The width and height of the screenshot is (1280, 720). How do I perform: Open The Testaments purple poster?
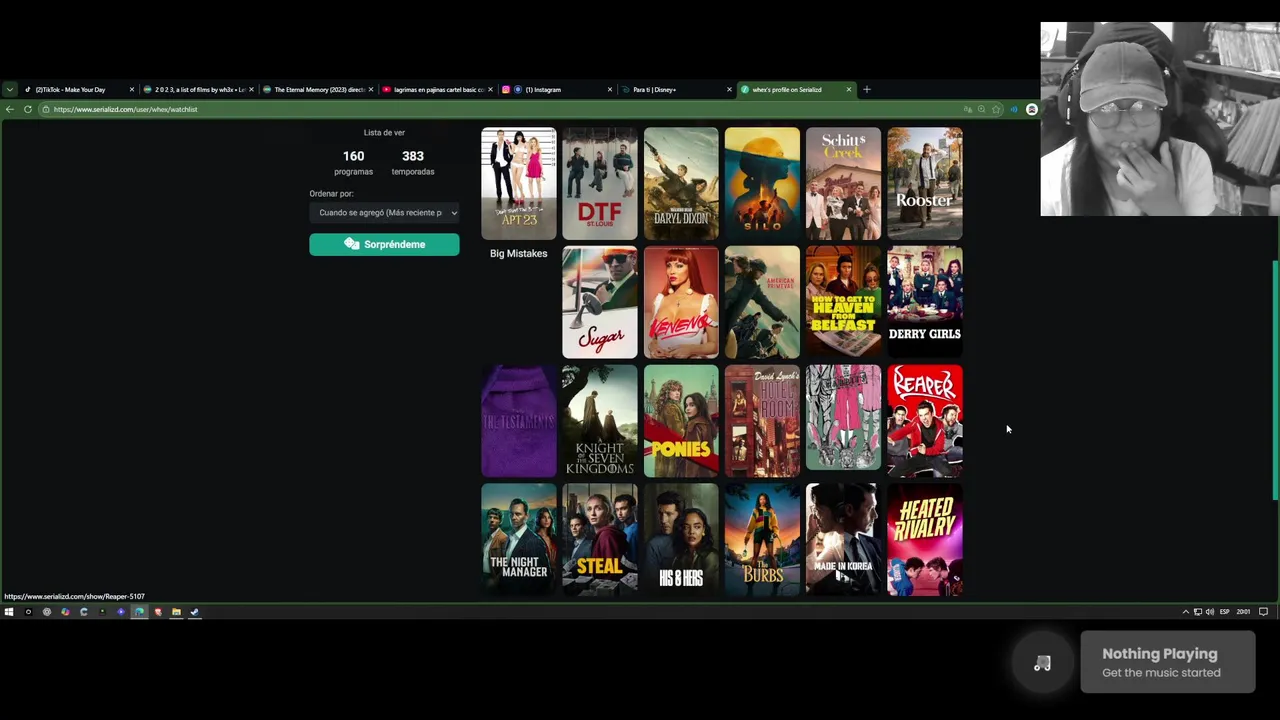tap(518, 421)
